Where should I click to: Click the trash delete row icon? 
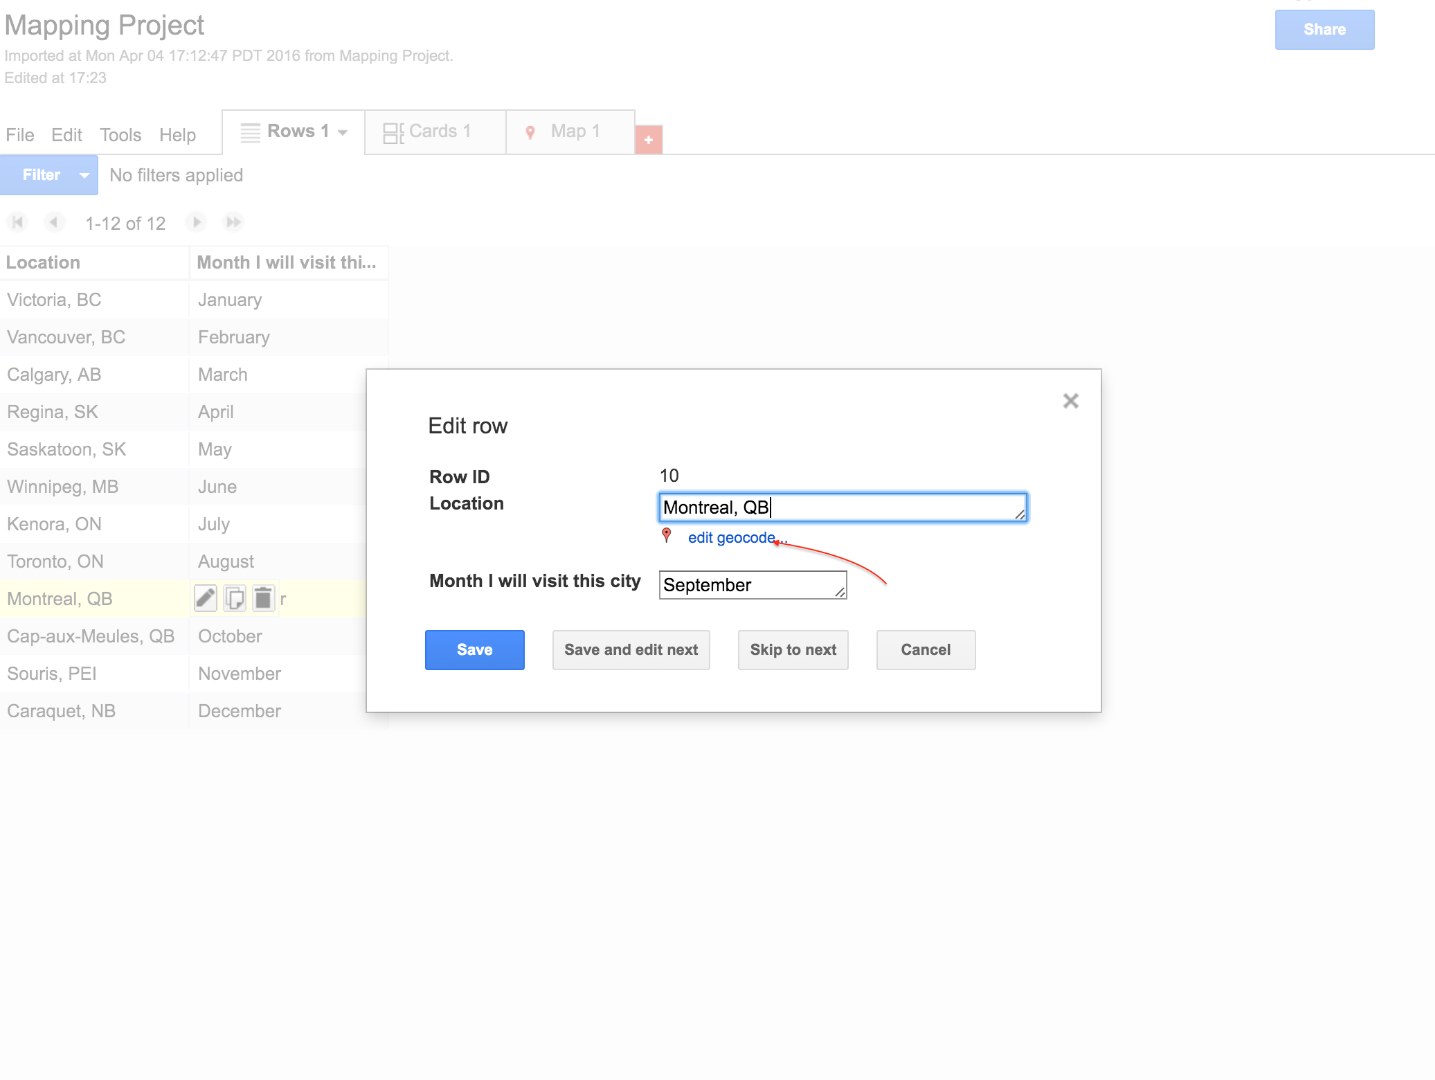coord(263,598)
